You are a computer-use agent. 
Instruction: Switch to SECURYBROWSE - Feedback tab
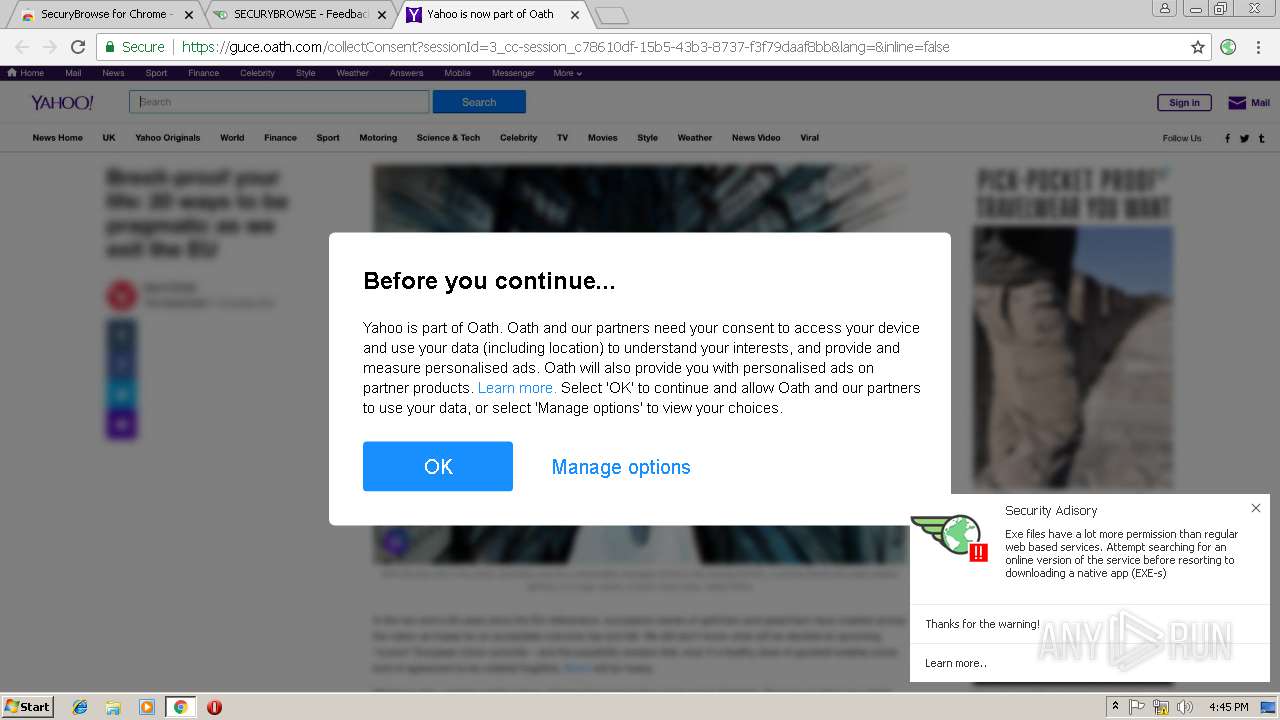click(300, 15)
